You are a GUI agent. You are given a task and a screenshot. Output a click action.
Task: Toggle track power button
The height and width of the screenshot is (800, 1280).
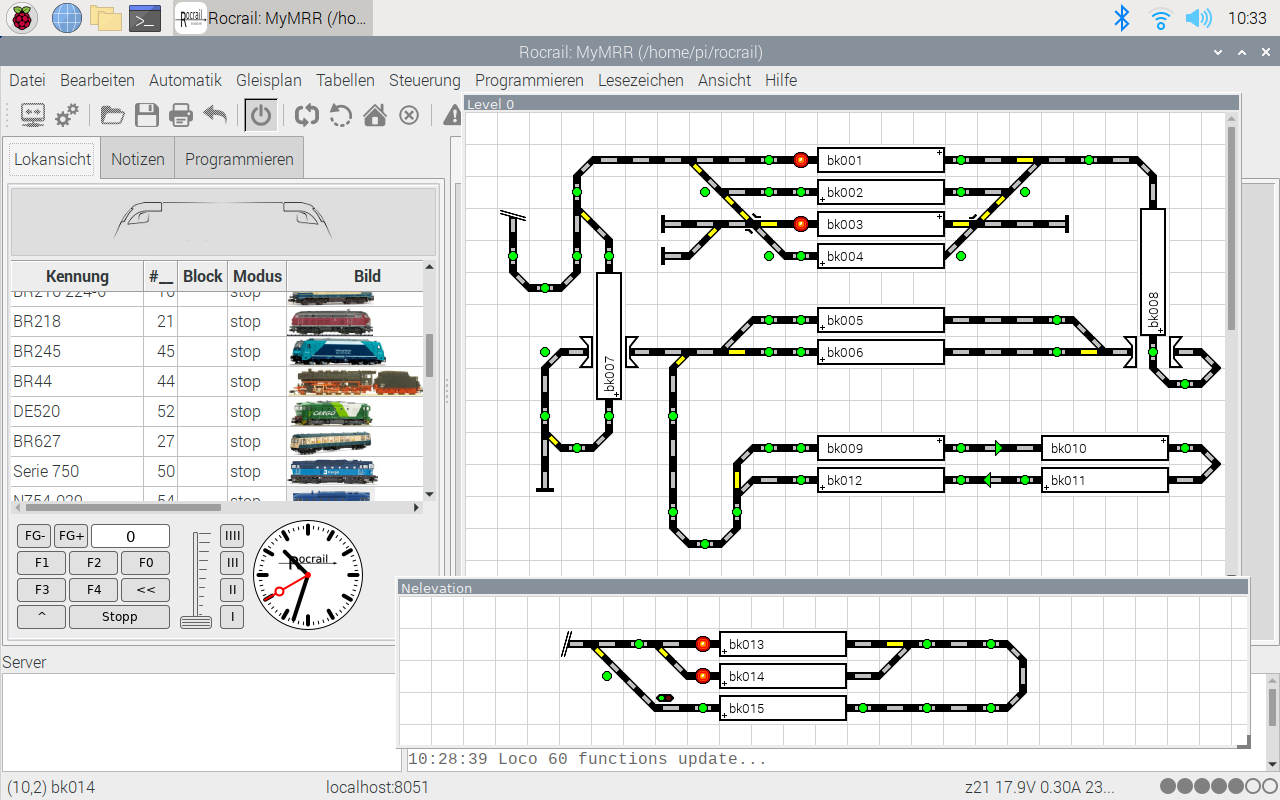pos(261,115)
